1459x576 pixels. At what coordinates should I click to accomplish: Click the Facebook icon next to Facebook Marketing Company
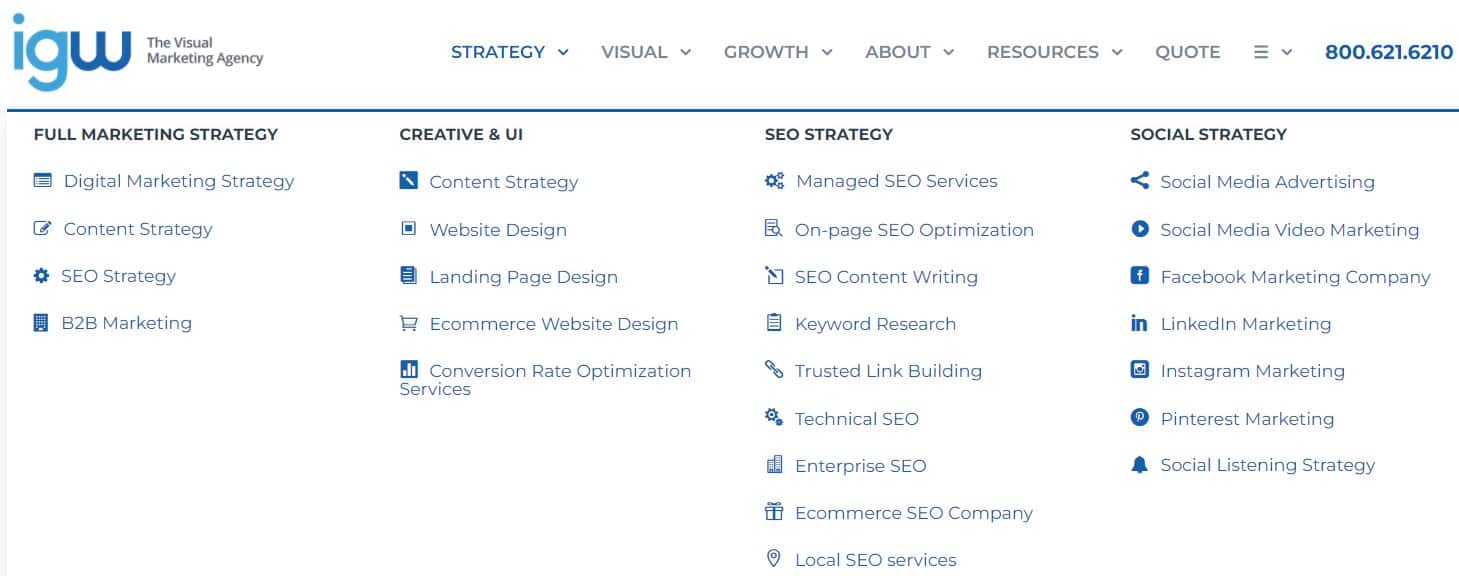click(1139, 276)
